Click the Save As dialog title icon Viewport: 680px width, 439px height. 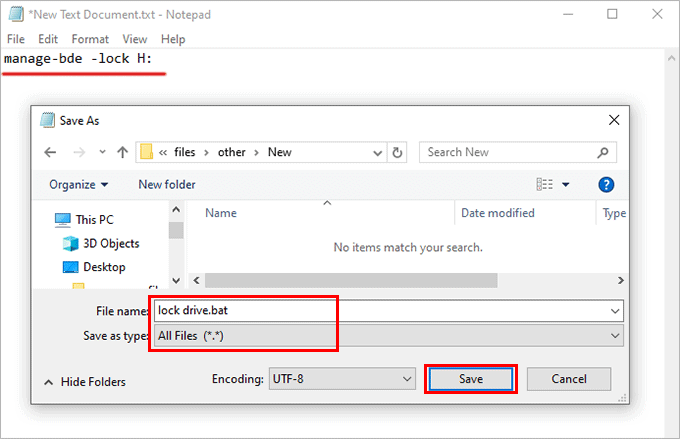pyautogui.click(x=47, y=120)
